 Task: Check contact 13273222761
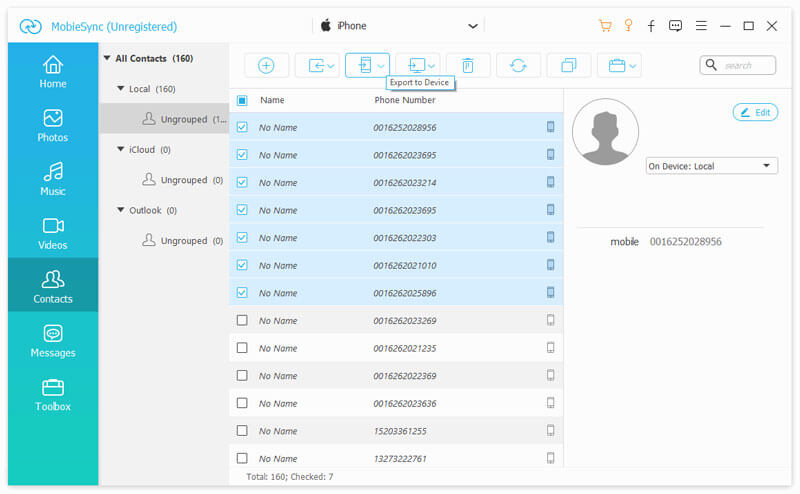242,458
